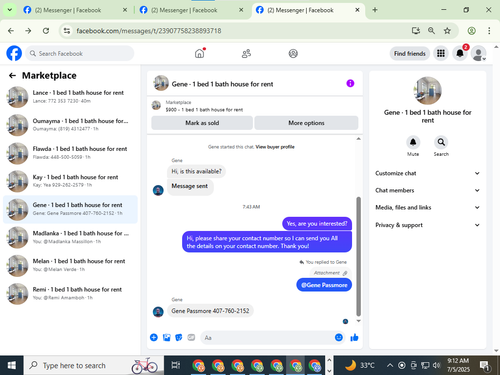Image resolution: width=500 pixels, height=375 pixels.
Task: Open the Chrome profile icon
Action: (x=471, y=31)
